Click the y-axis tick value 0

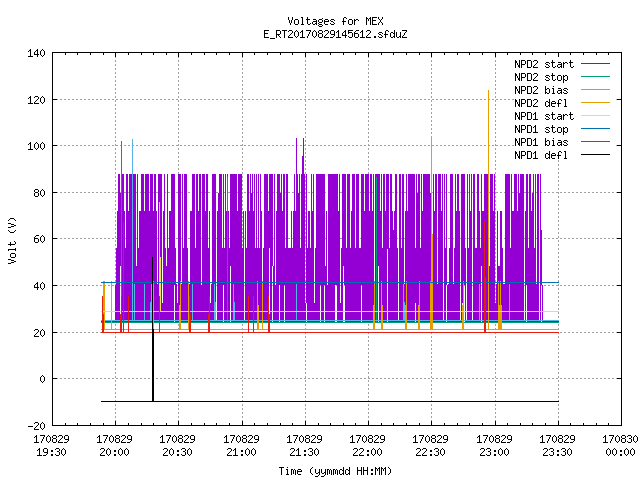(x=42, y=379)
